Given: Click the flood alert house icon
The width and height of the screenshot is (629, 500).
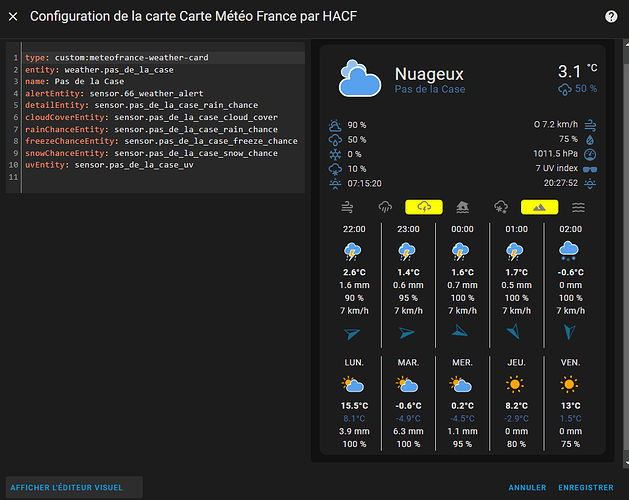Looking at the screenshot, I should click(x=463, y=207).
